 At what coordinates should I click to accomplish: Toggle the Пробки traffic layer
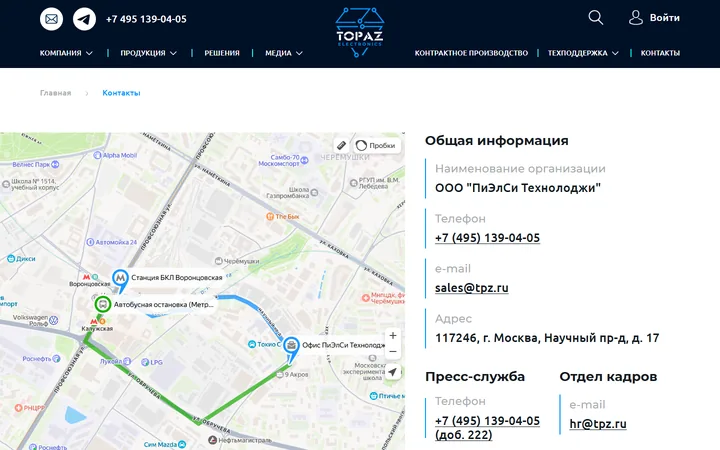click(x=376, y=146)
